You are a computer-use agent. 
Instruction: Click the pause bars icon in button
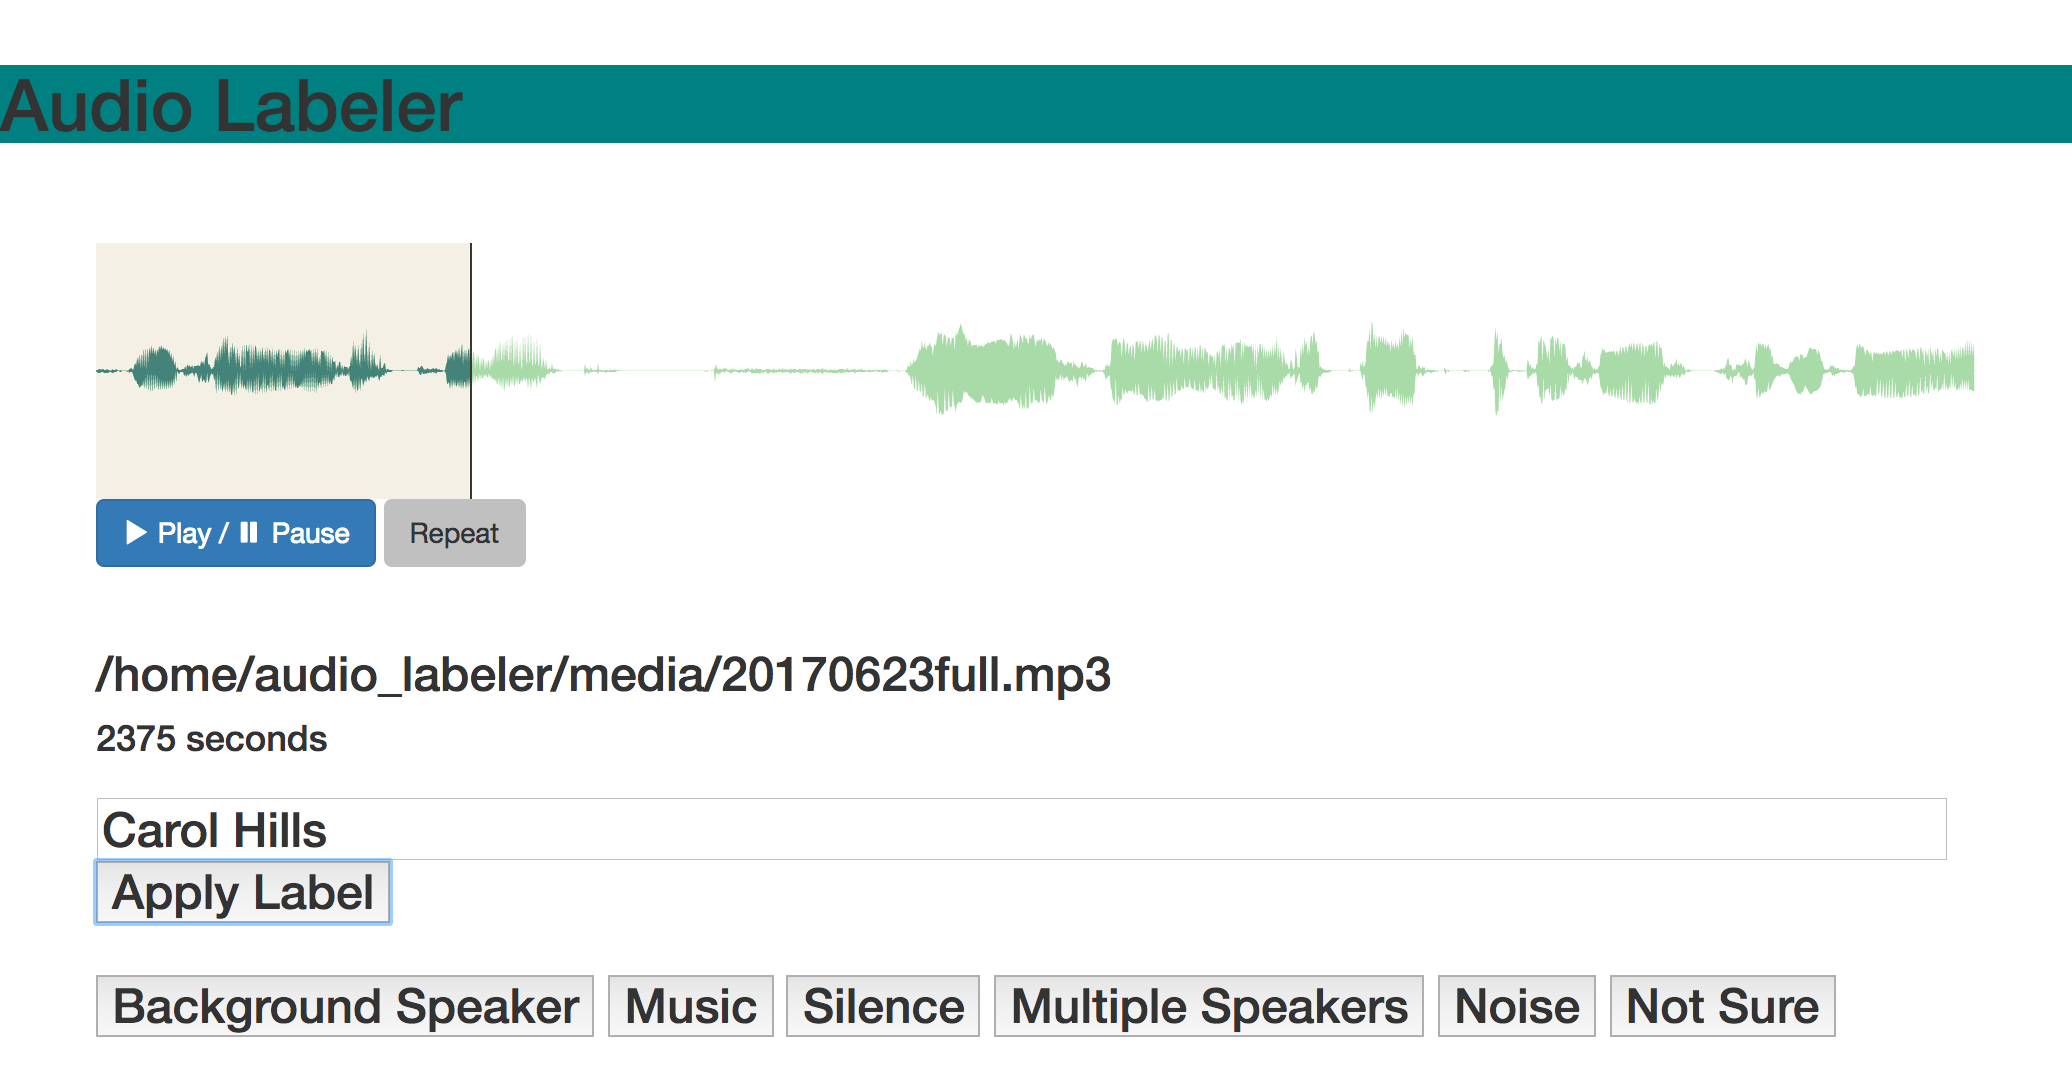249,532
